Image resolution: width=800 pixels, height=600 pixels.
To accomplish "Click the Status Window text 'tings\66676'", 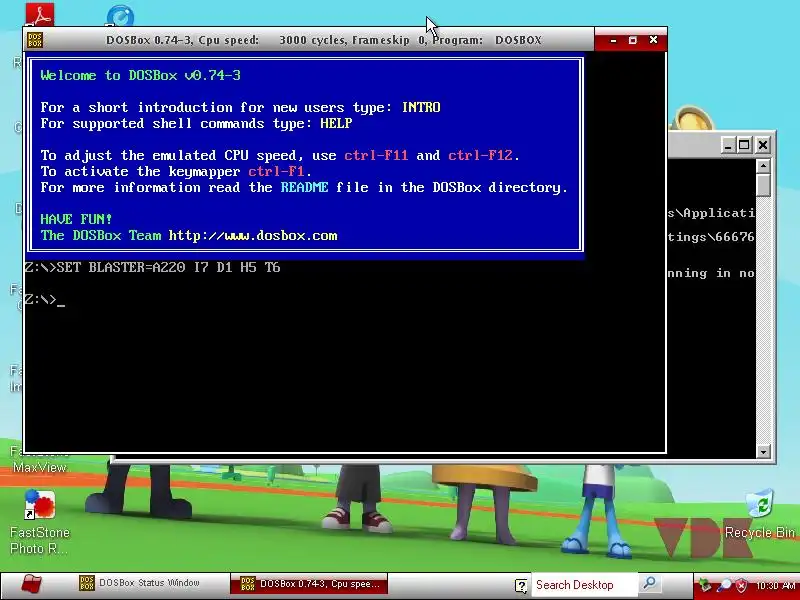I will point(711,237).
